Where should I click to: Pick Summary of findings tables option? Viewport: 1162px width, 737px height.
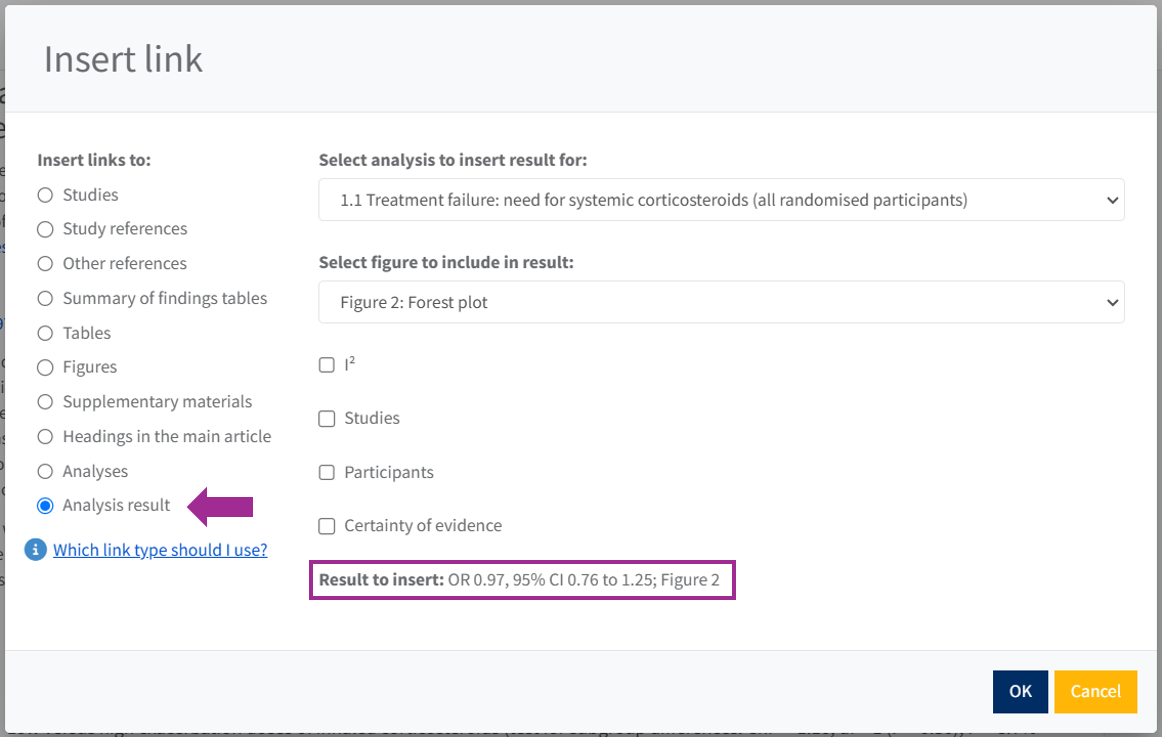[x=45, y=298]
